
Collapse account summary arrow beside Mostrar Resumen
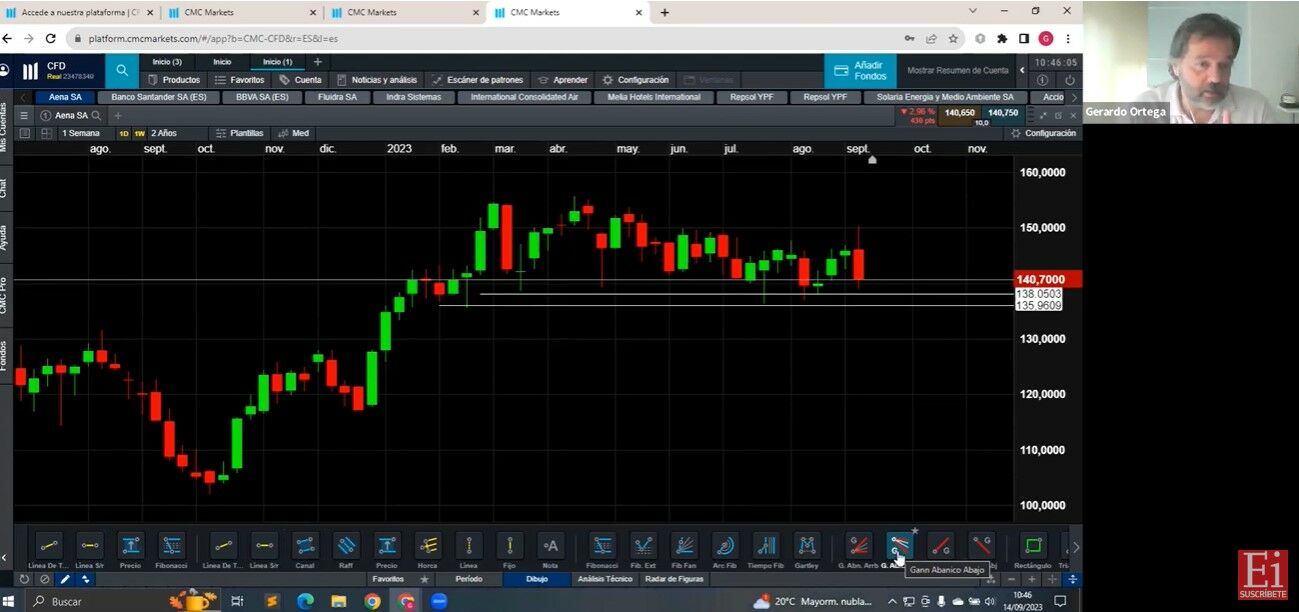coord(1021,71)
